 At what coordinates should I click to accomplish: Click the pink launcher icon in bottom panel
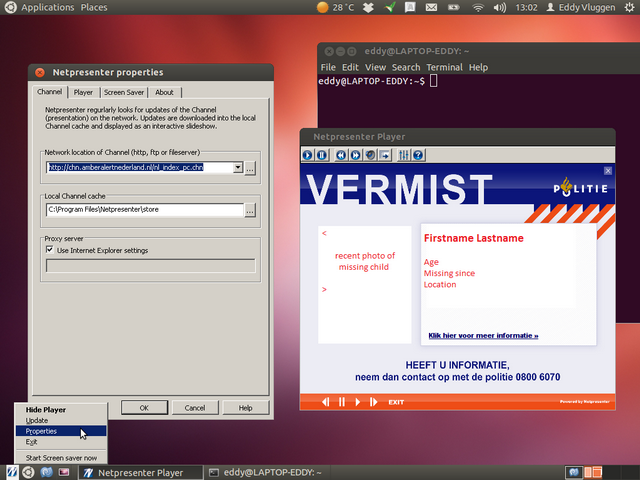64,472
